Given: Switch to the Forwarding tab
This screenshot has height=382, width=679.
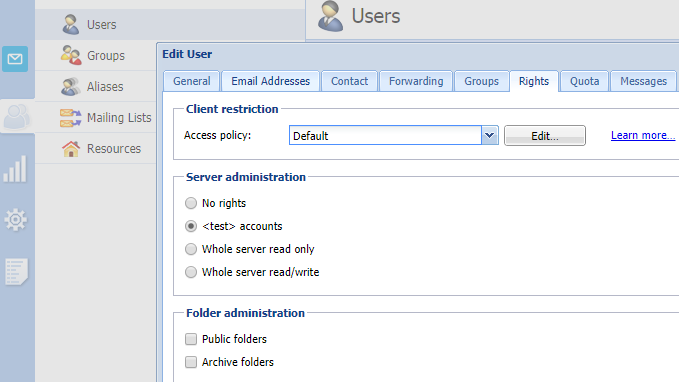Looking at the screenshot, I should click(x=416, y=81).
